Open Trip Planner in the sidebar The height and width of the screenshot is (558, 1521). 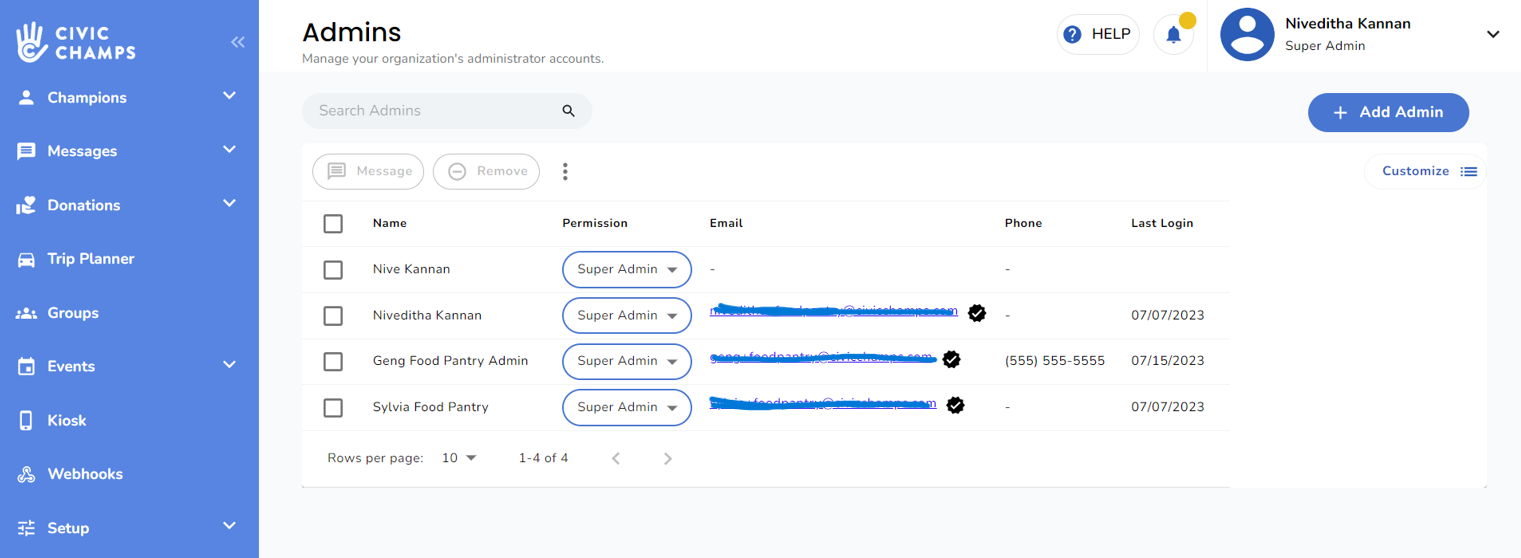pyautogui.click(x=90, y=259)
